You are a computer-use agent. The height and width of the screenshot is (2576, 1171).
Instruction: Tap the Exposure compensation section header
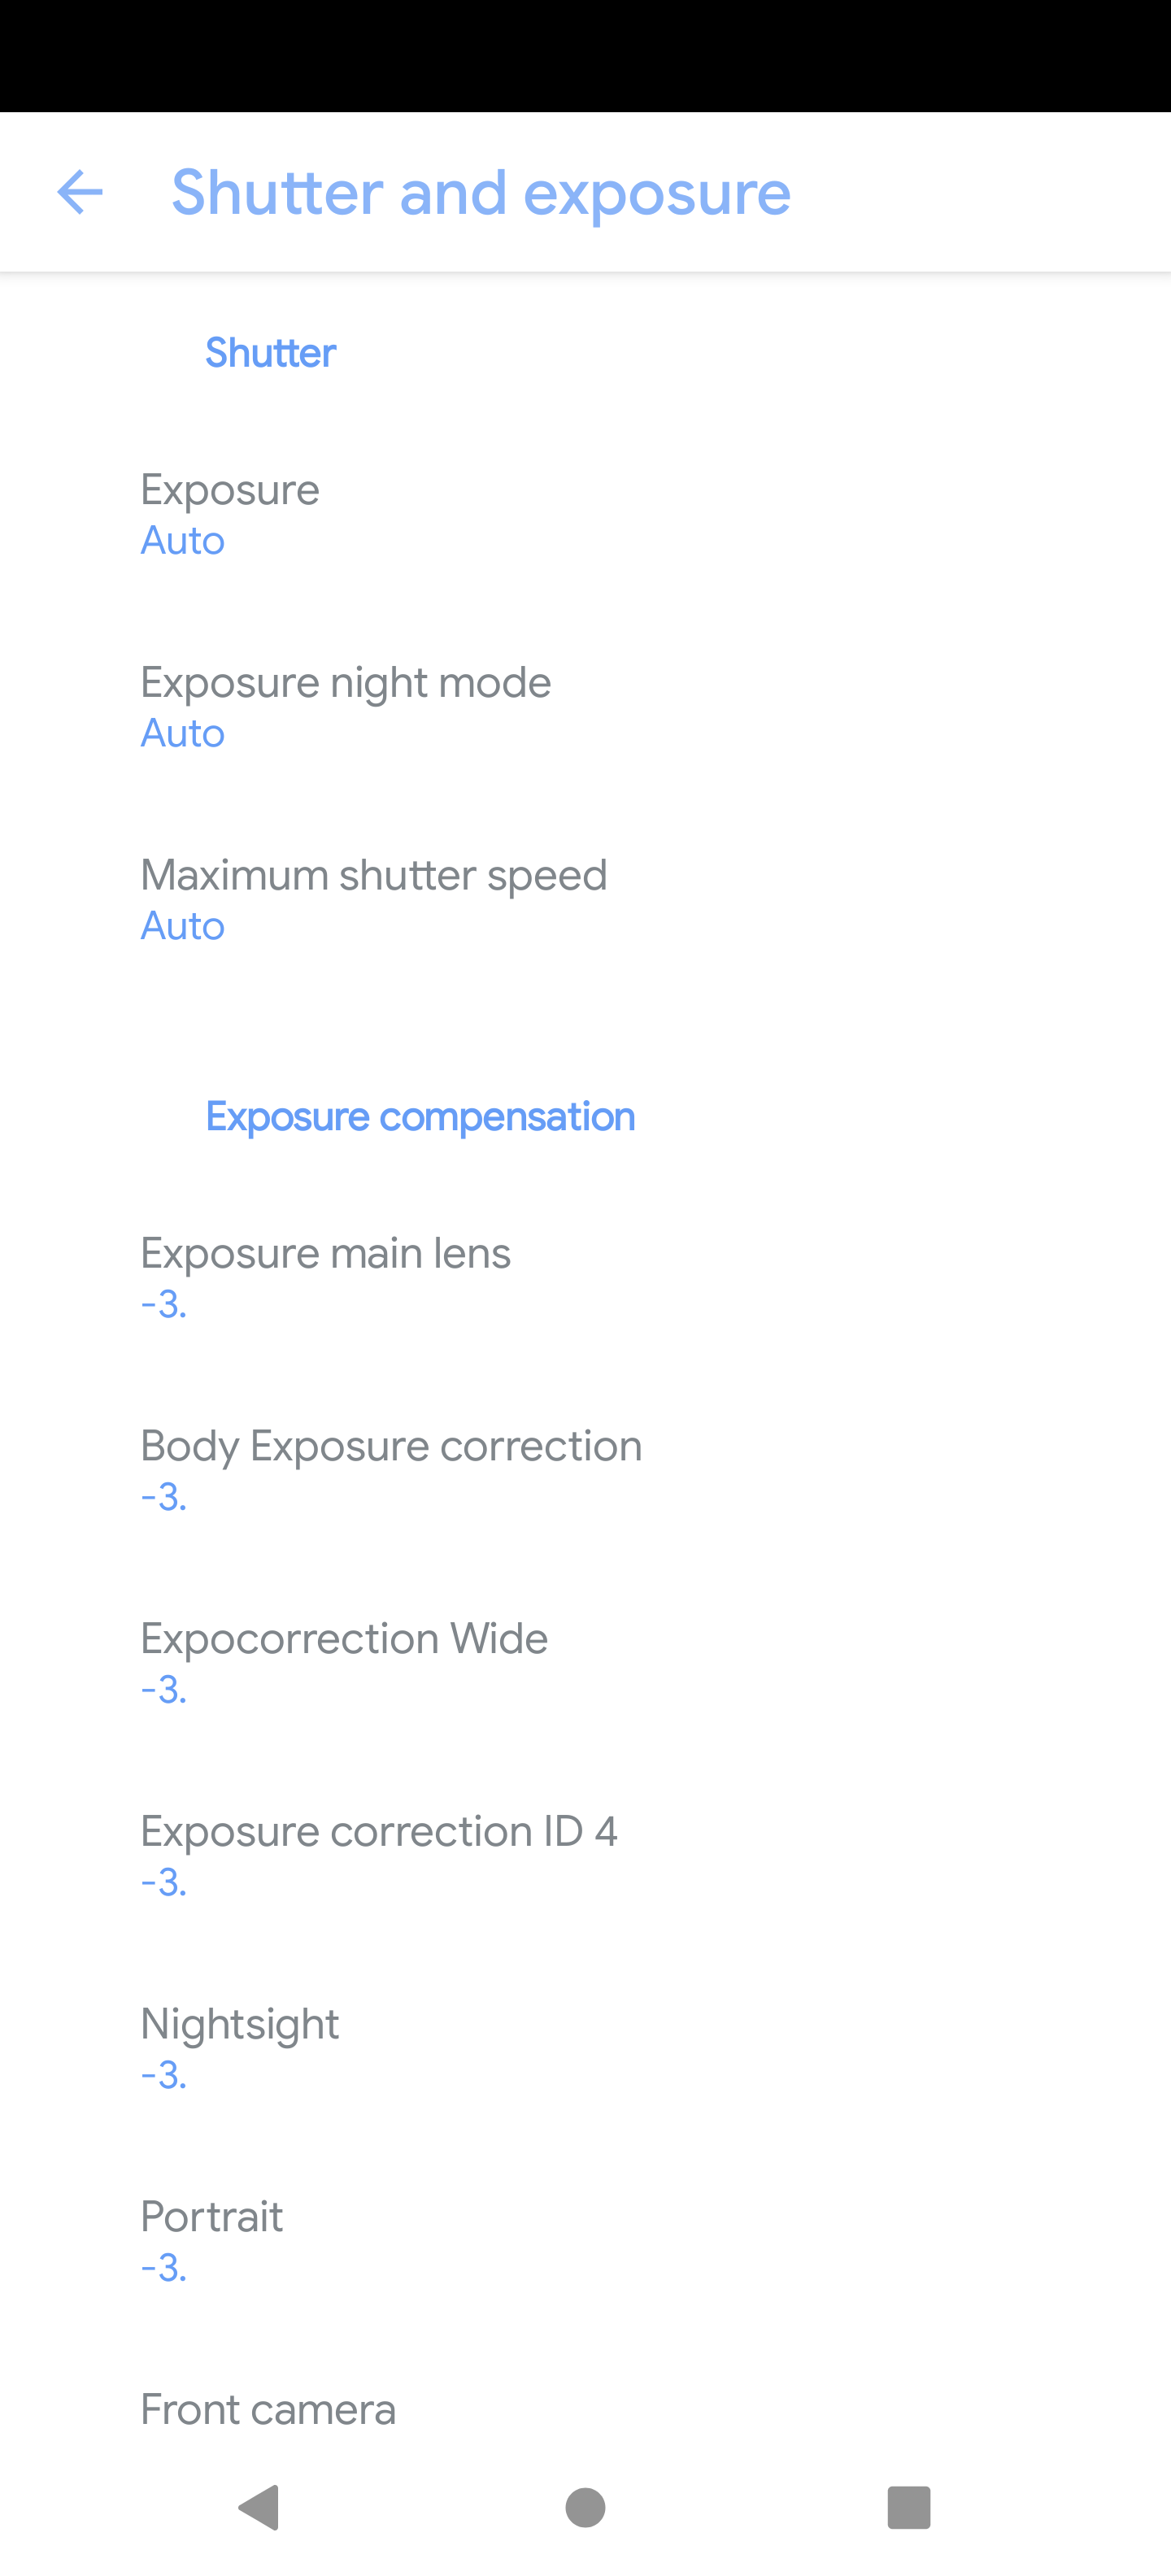(420, 1117)
